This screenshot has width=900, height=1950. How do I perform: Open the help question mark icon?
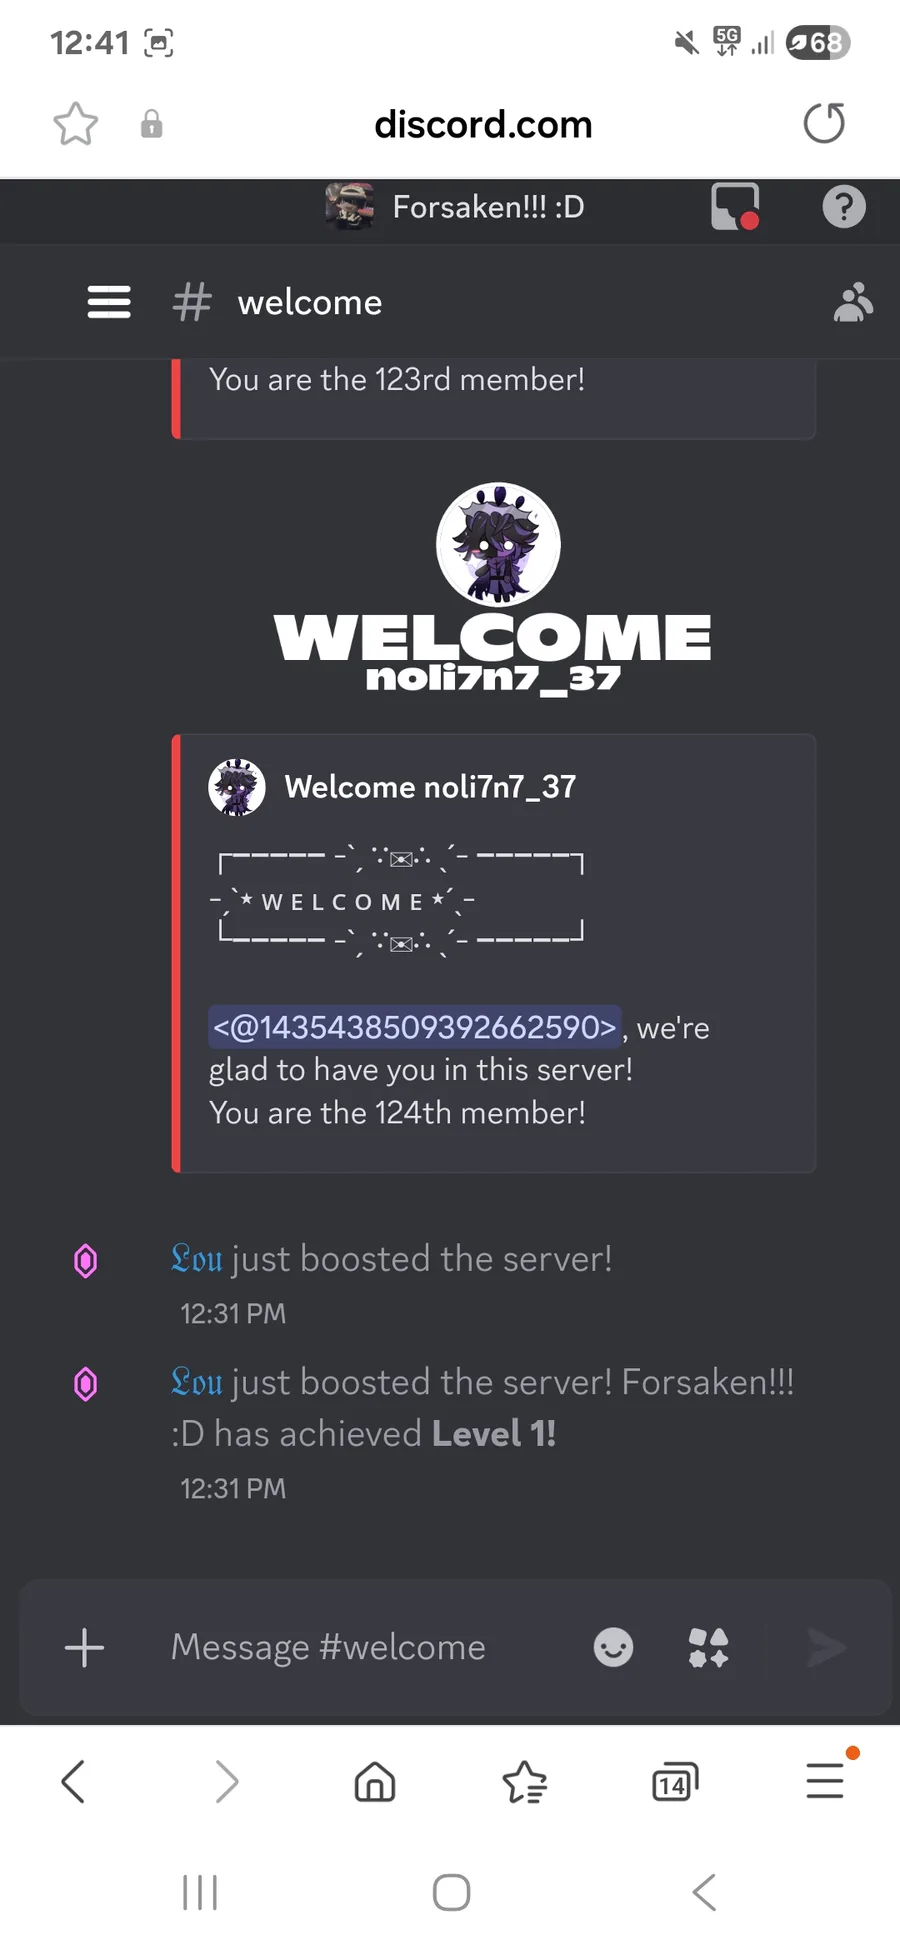pyautogui.click(x=844, y=207)
